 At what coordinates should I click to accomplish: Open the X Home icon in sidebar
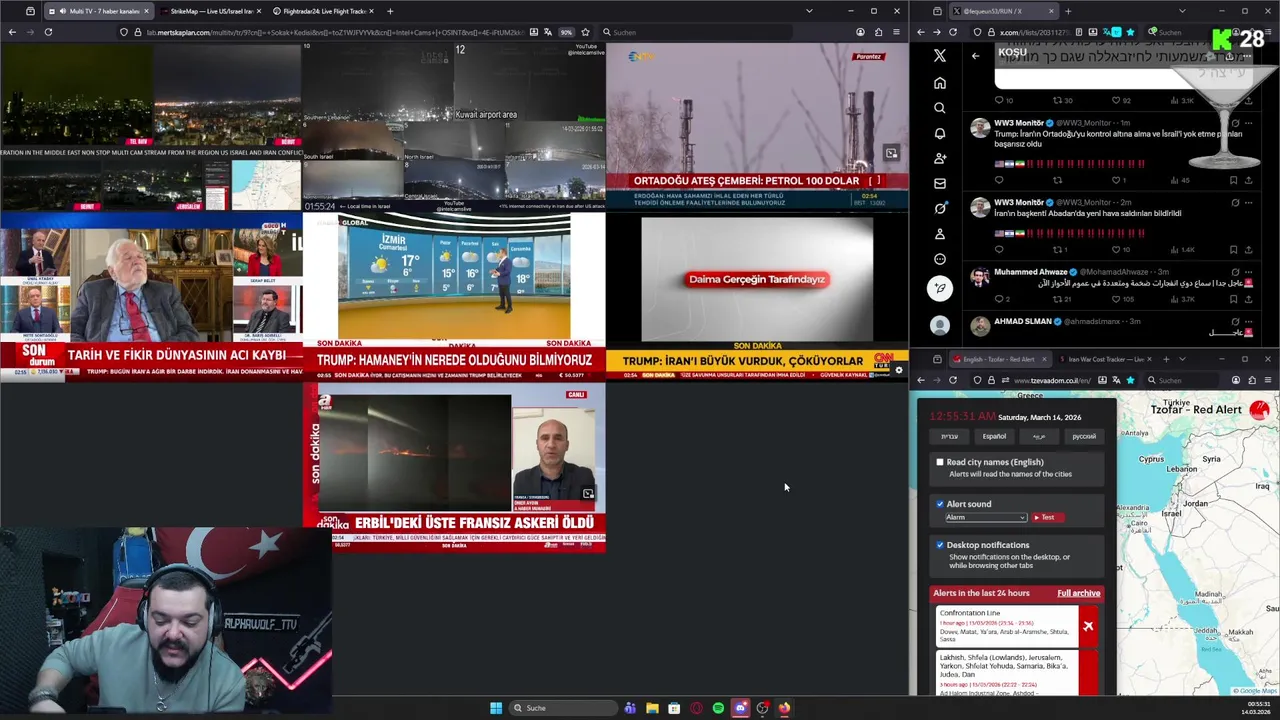point(939,83)
